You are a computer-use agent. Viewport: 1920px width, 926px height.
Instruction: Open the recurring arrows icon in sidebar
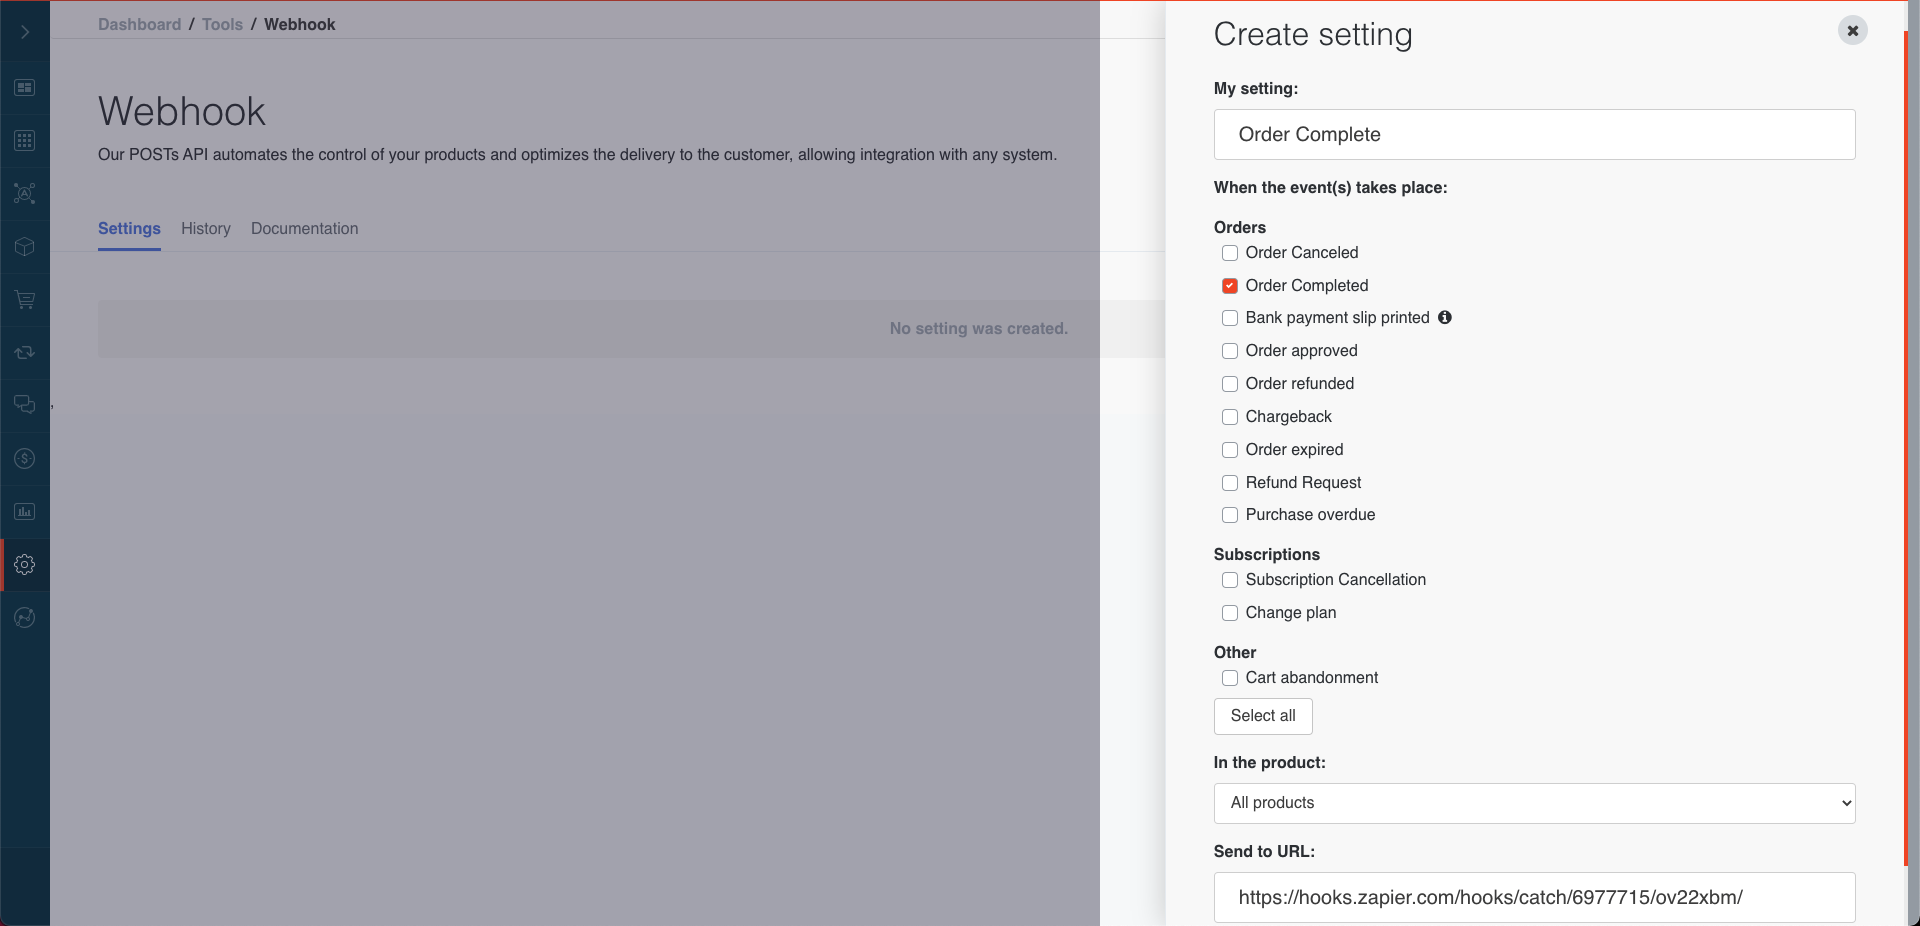tap(25, 352)
